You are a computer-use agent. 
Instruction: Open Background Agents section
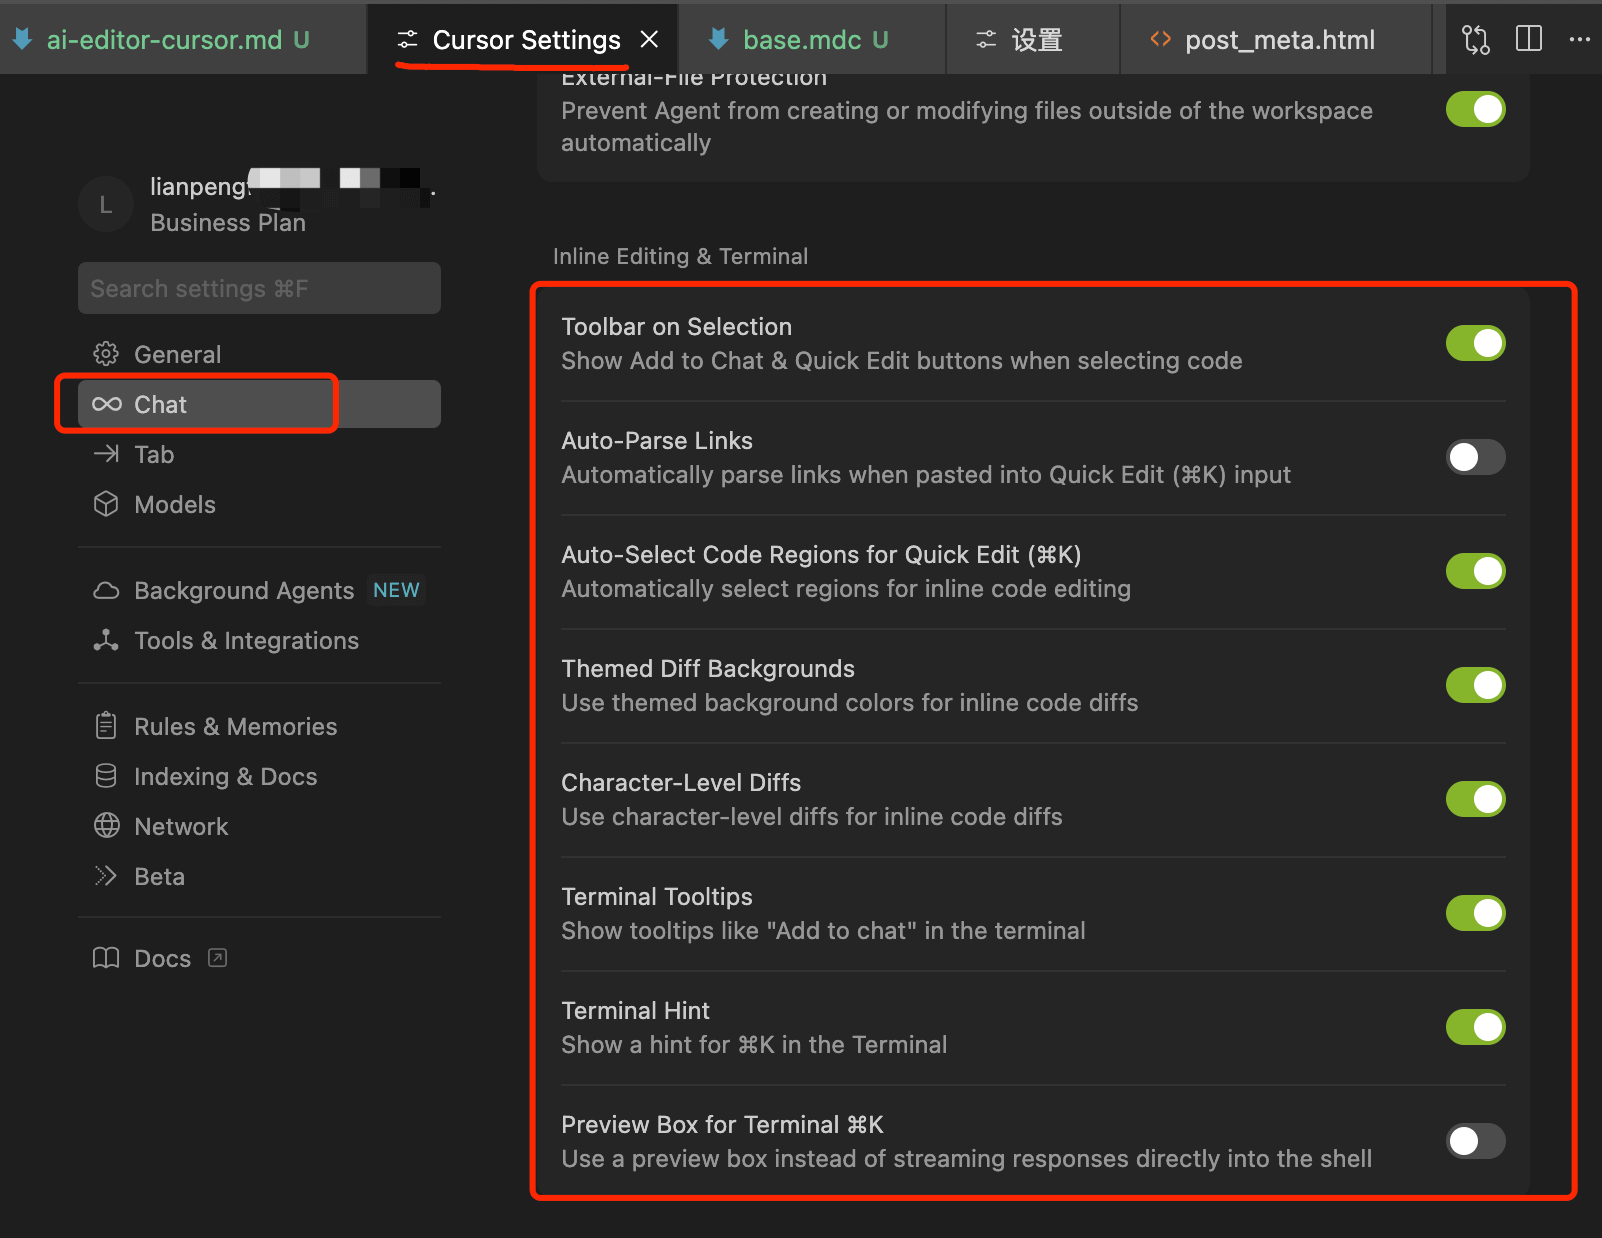(259, 590)
